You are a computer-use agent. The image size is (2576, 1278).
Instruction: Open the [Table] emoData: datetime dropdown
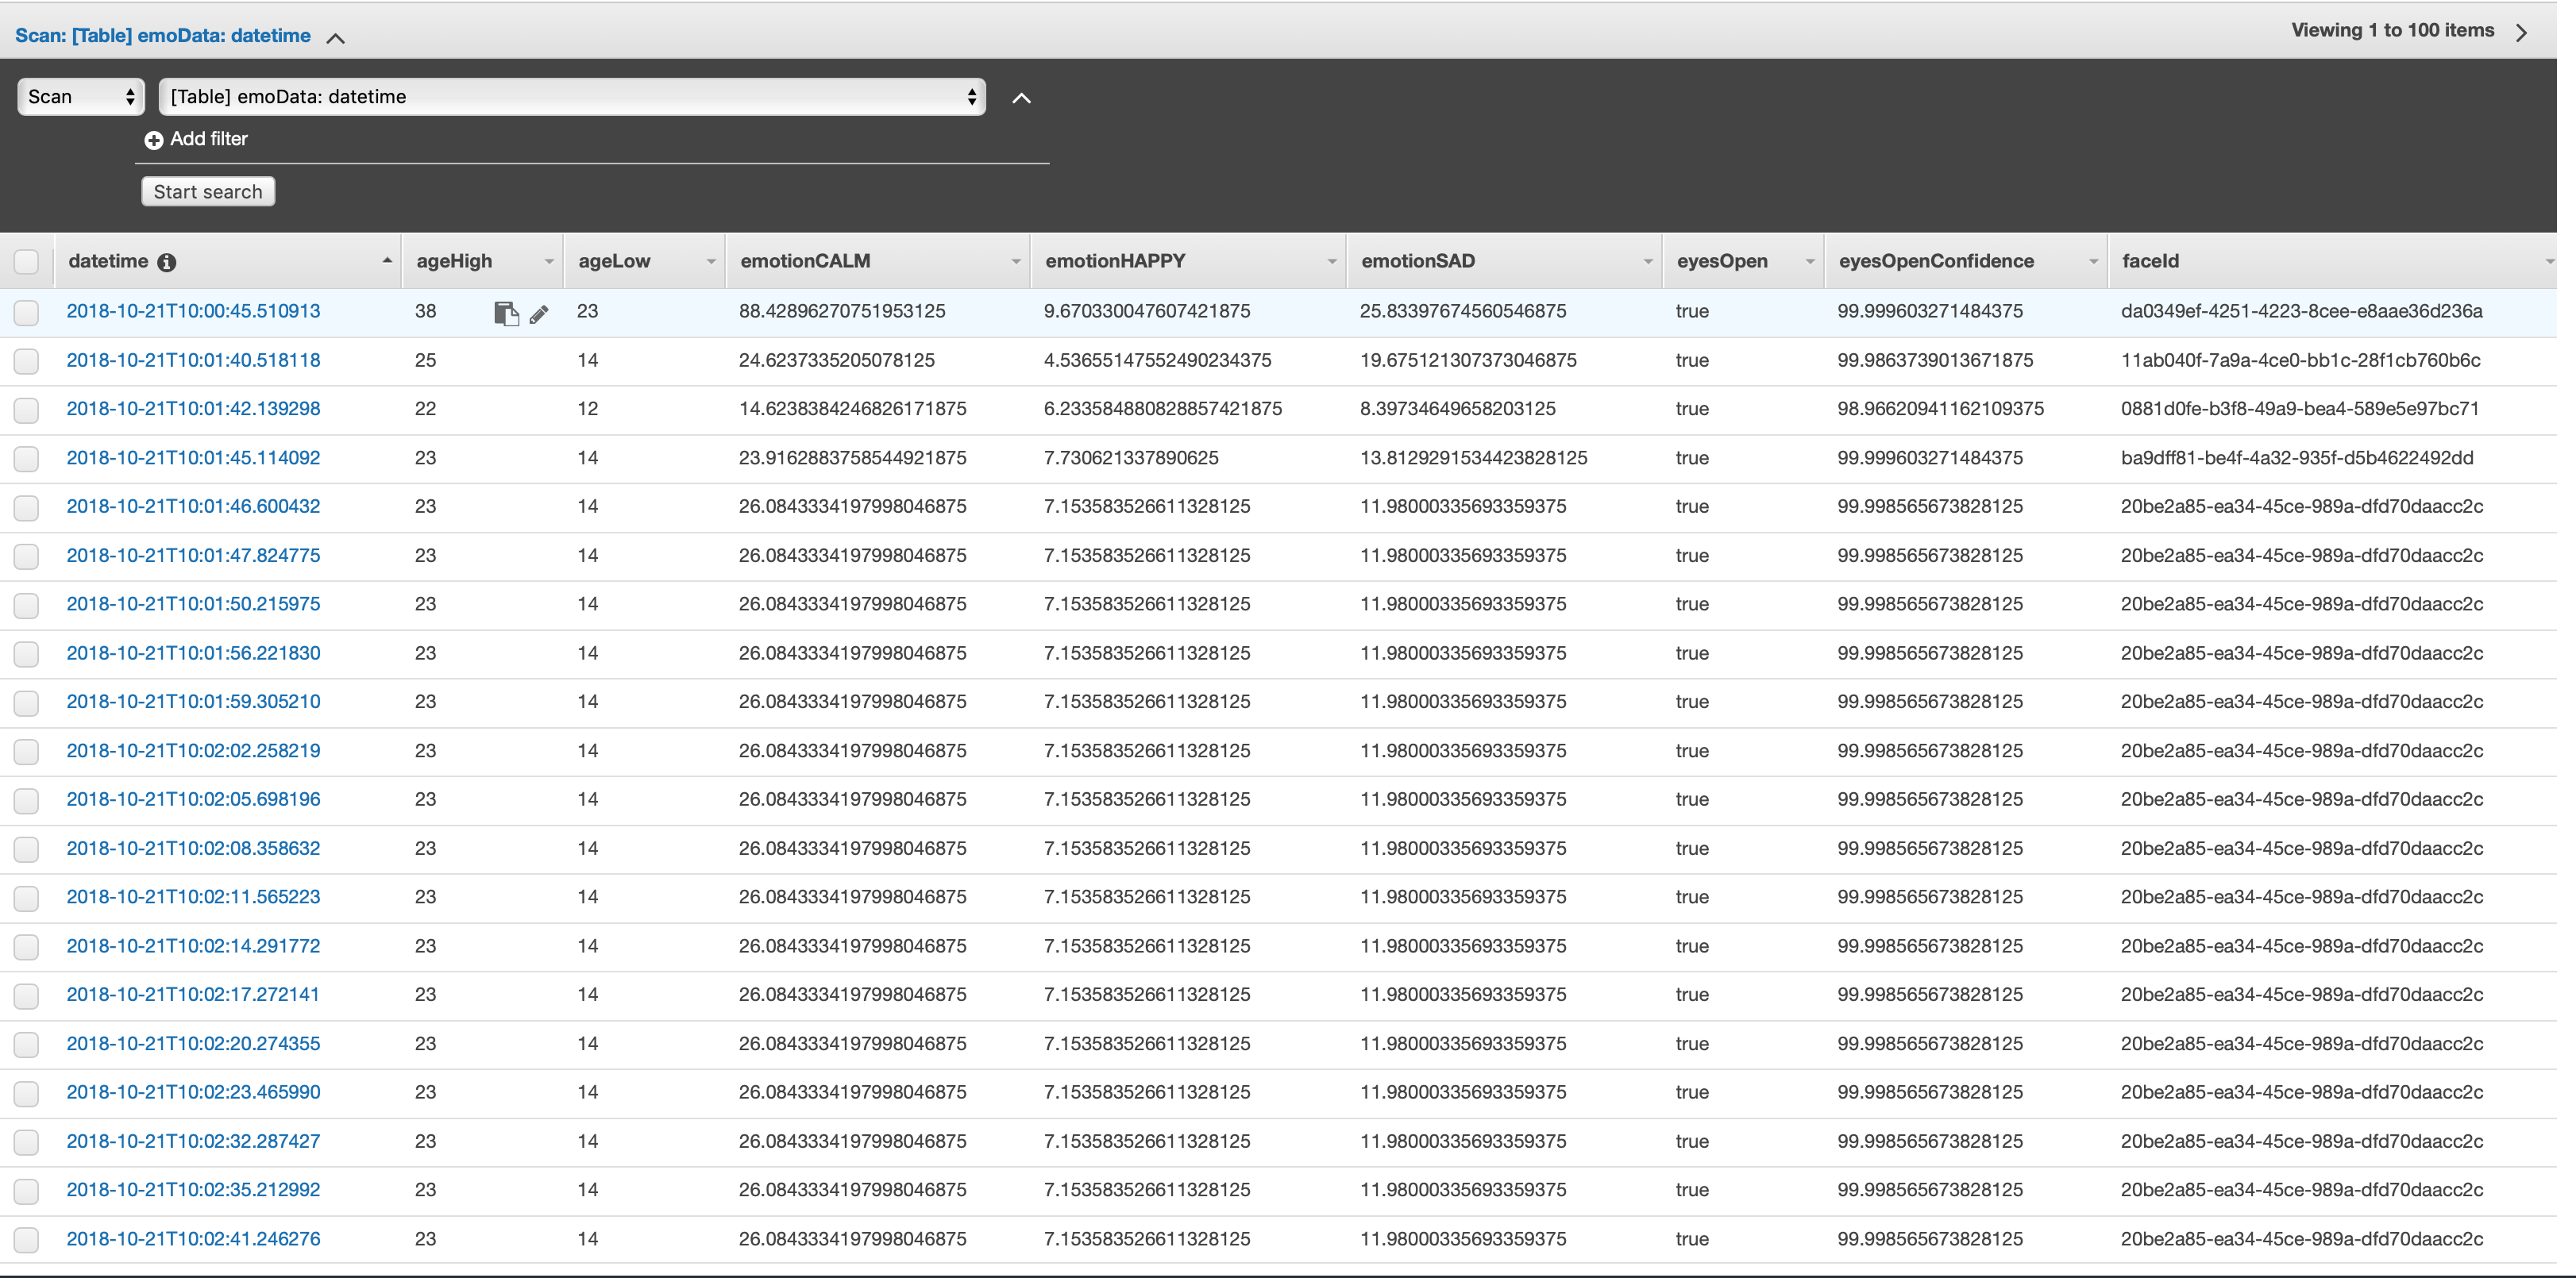click(x=572, y=97)
